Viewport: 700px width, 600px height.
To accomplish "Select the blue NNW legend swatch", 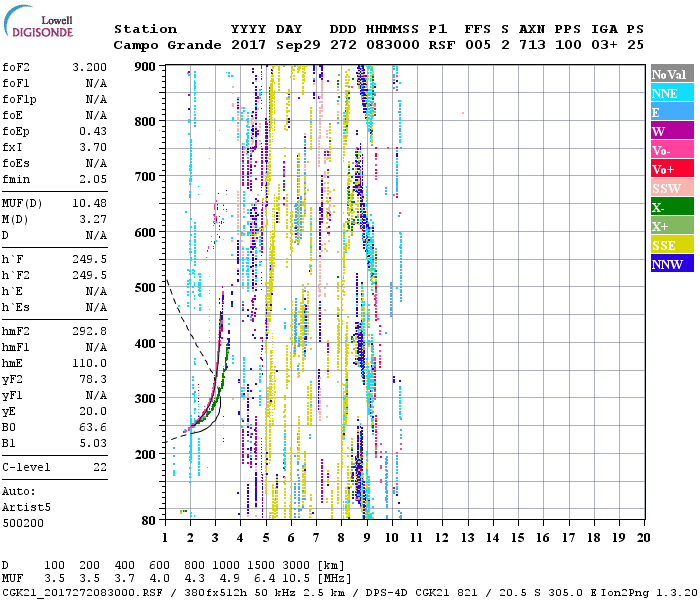I will [x=671, y=264].
